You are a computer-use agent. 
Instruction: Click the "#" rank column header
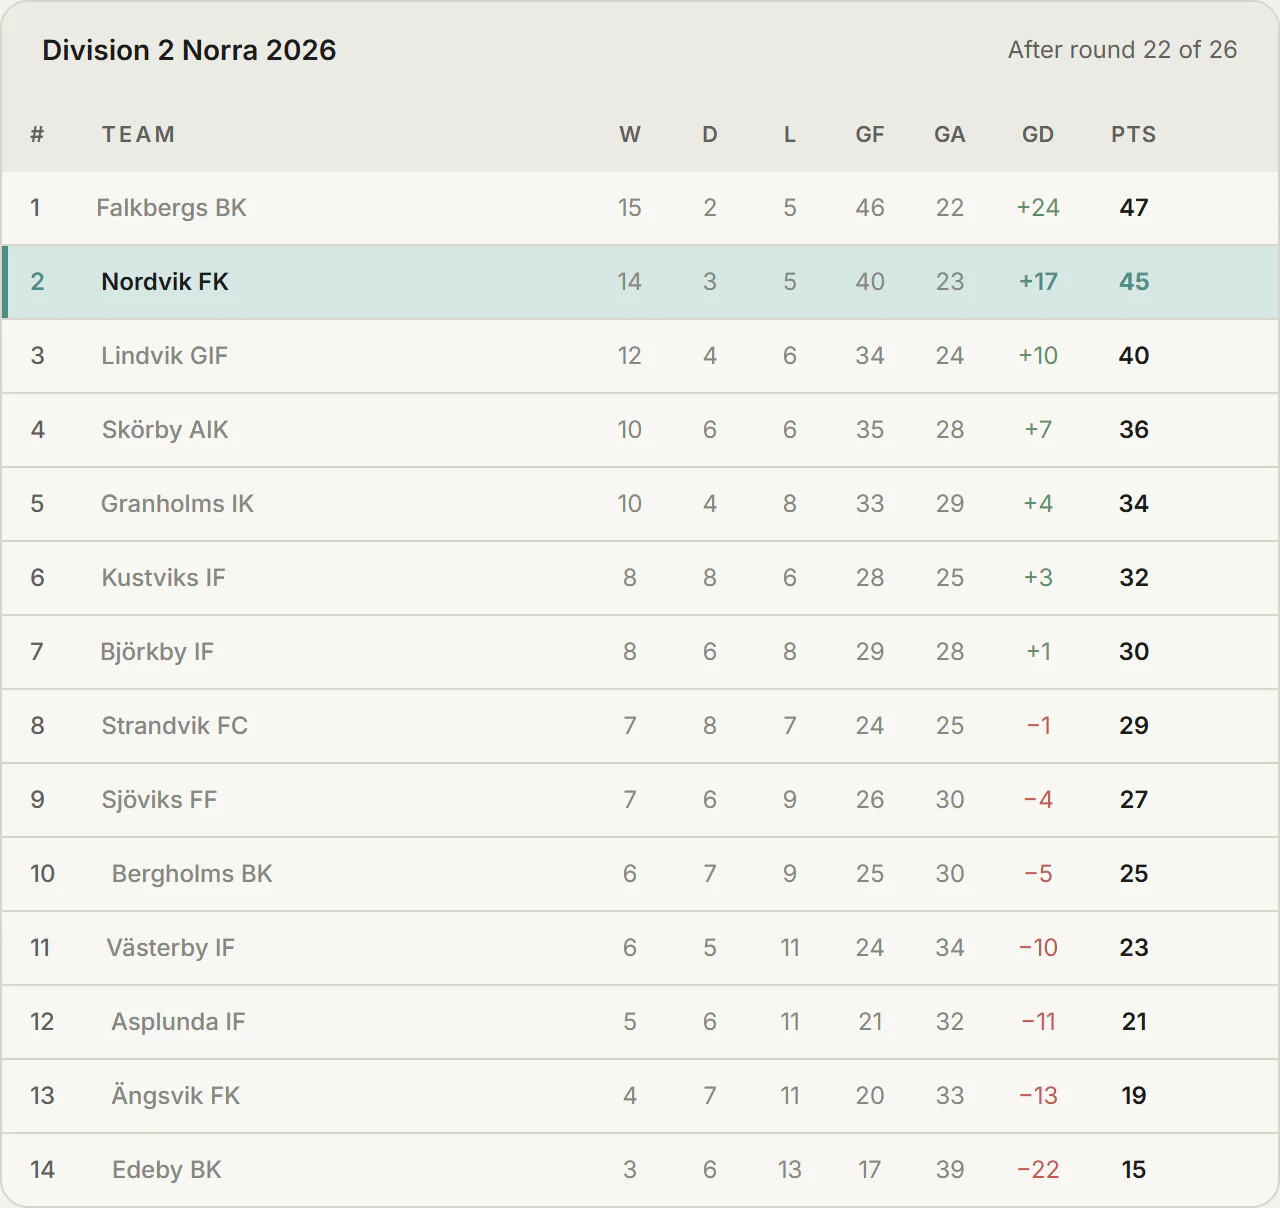click(x=37, y=134)
